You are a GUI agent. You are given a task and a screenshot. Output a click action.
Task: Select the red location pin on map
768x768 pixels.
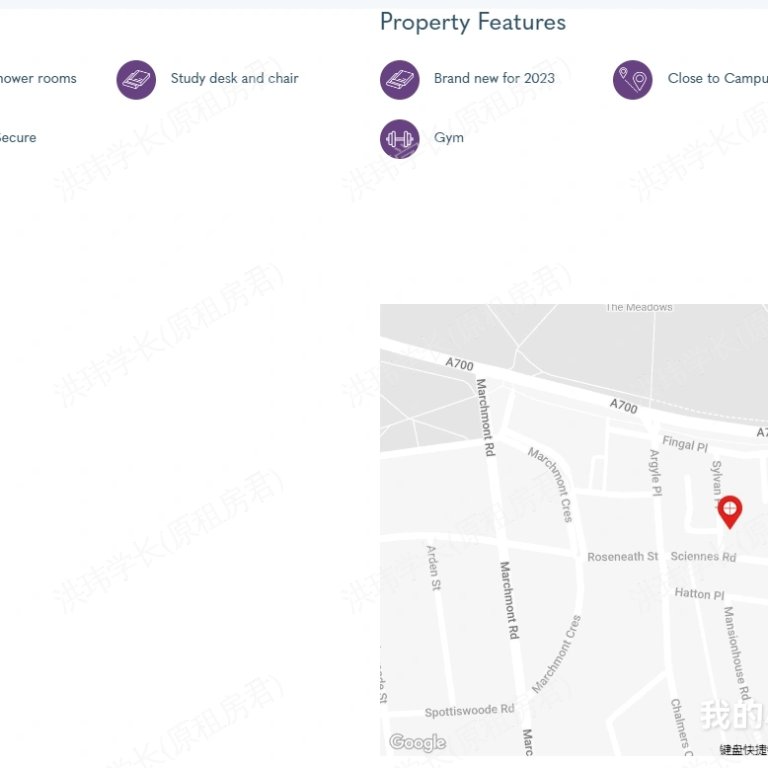point(730,512)
